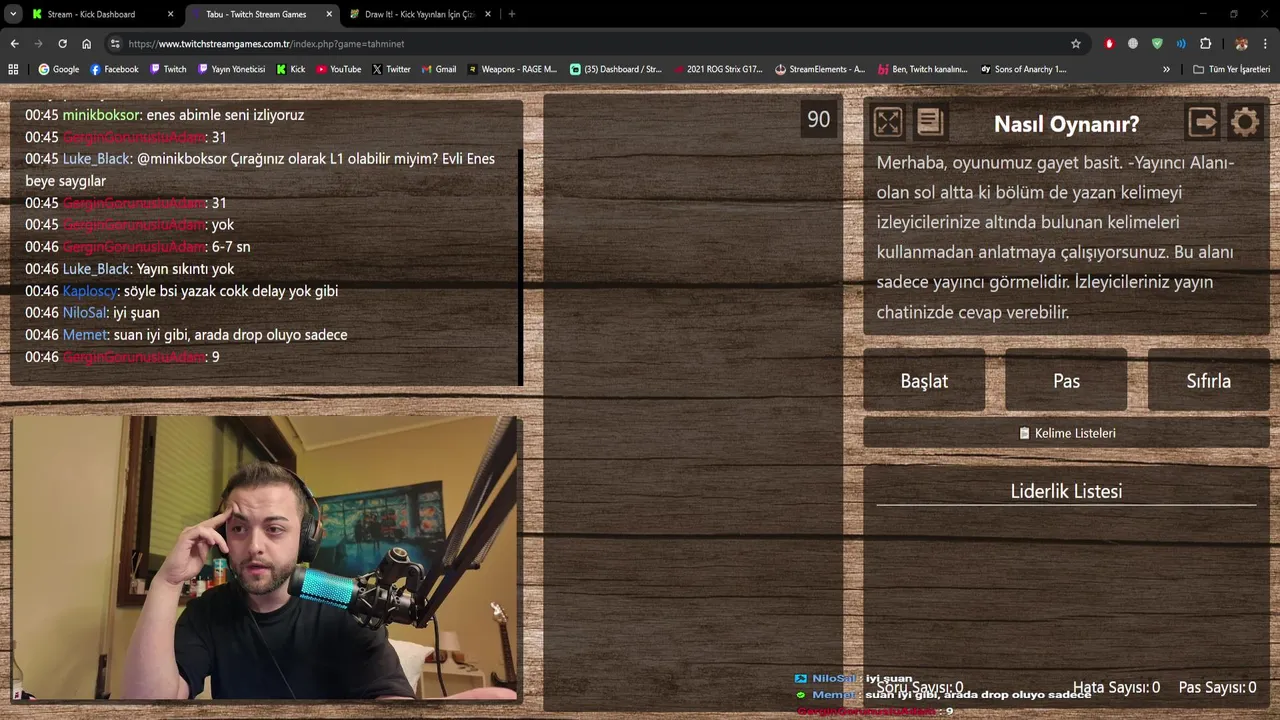1280x720 pixels.
Task: Click the Hata Sayısı counter
Action: pos(1116,687)
